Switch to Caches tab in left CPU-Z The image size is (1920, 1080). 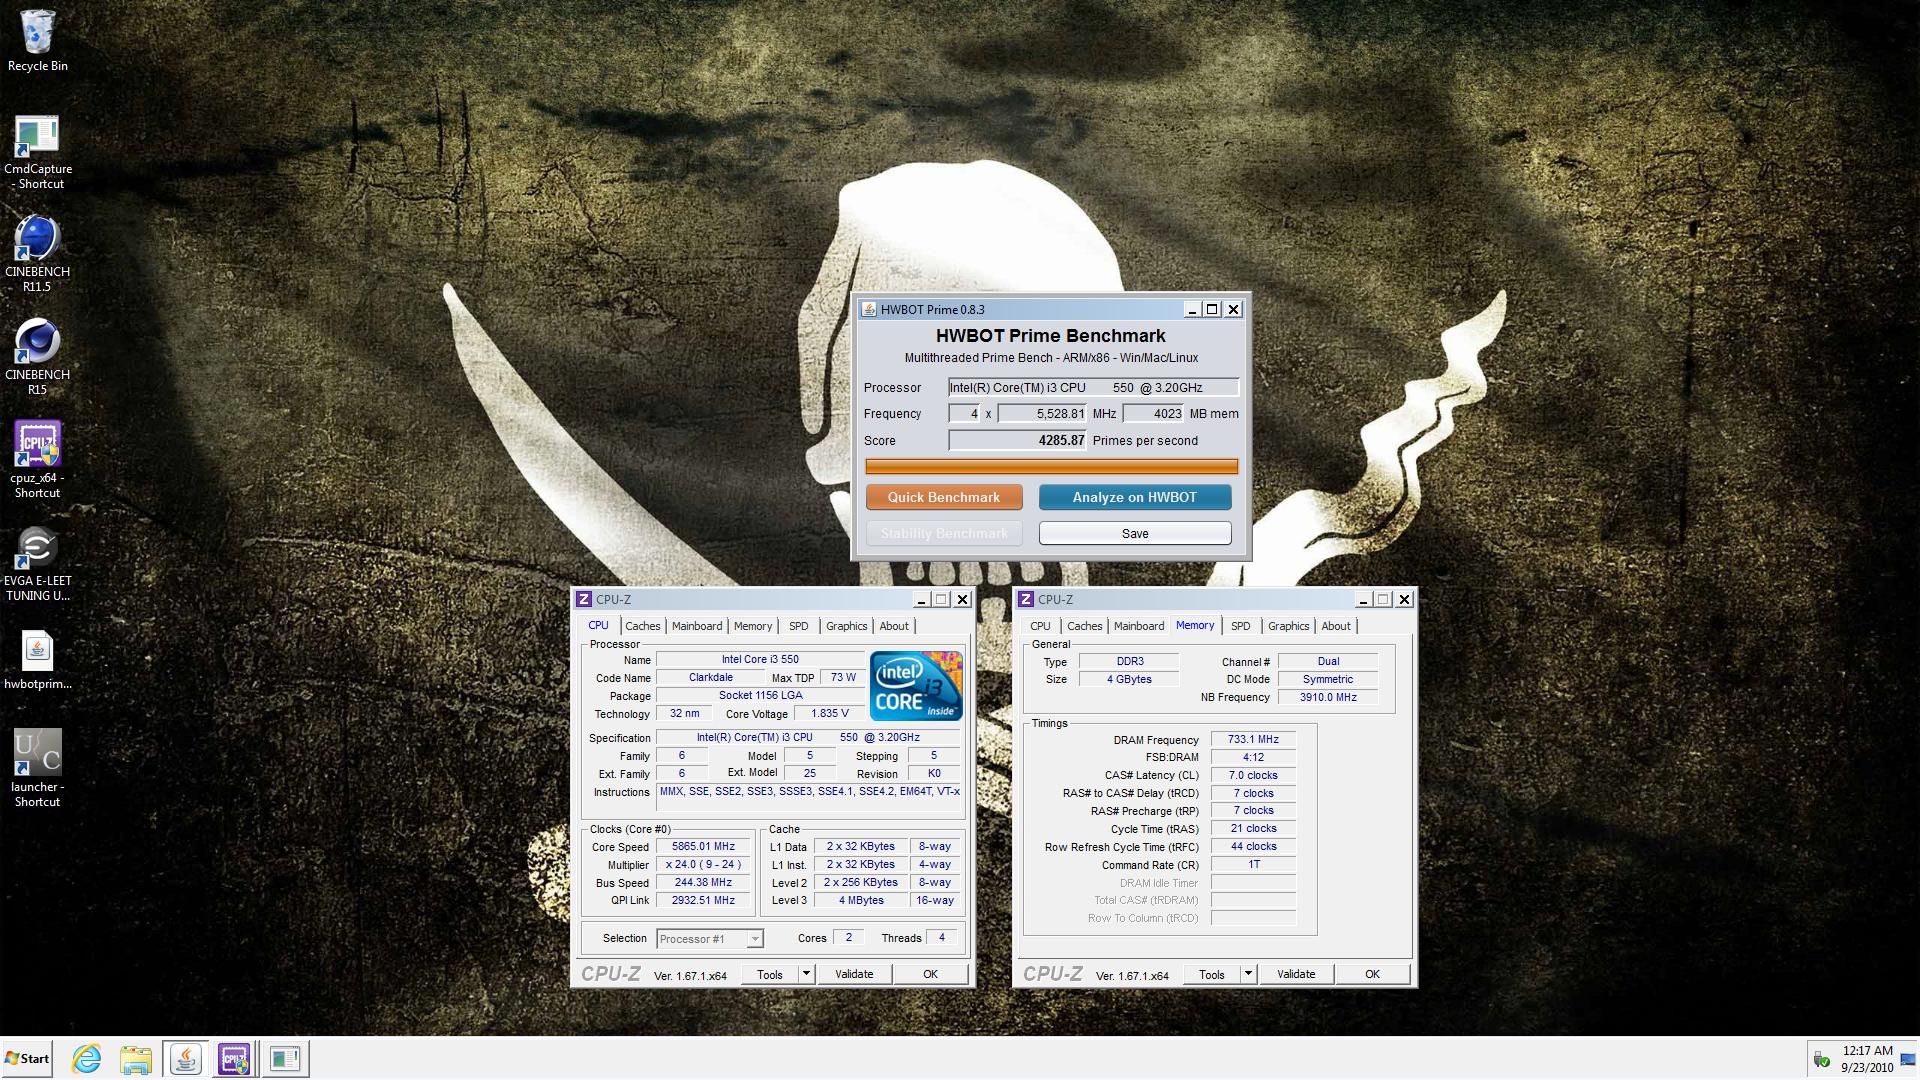click(643, 626)
